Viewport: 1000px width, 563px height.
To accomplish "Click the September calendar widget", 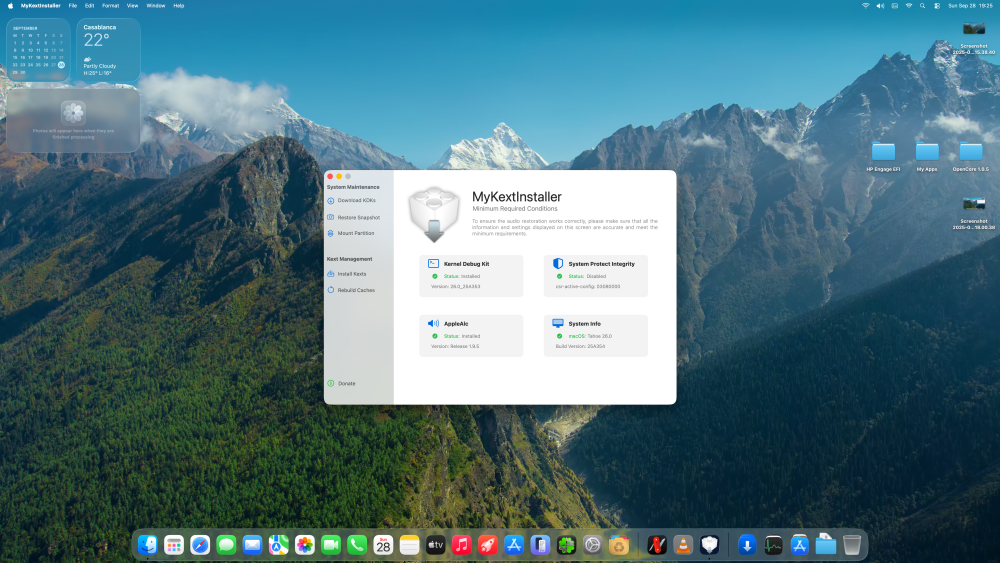I will (38, 50).
